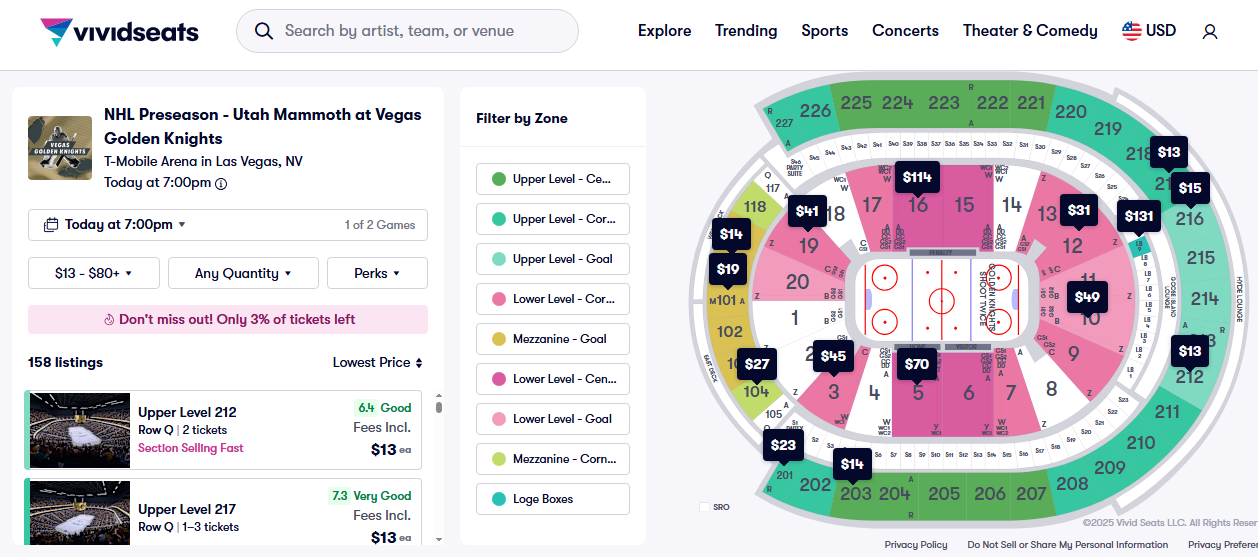Viewport: 1258px width, 557px height.
Task: Click the US flag currency icon
Action: click(x=1131, y=31)
